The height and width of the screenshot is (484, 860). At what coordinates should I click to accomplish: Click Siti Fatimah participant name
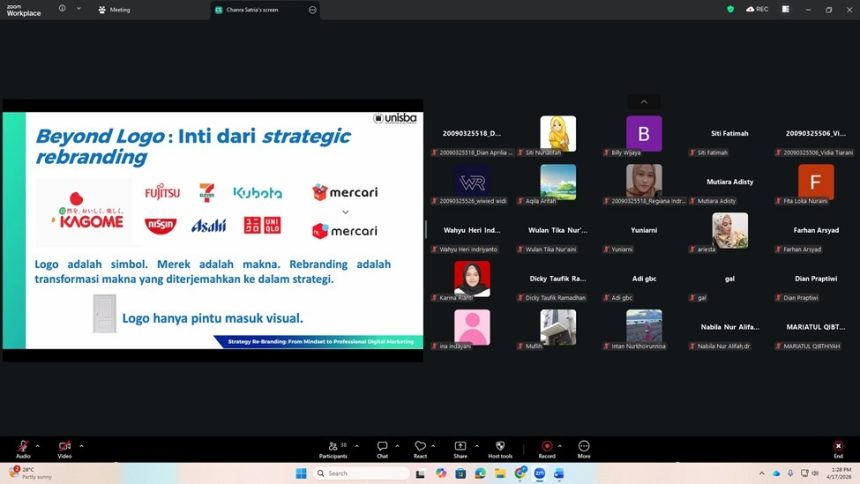729,133
